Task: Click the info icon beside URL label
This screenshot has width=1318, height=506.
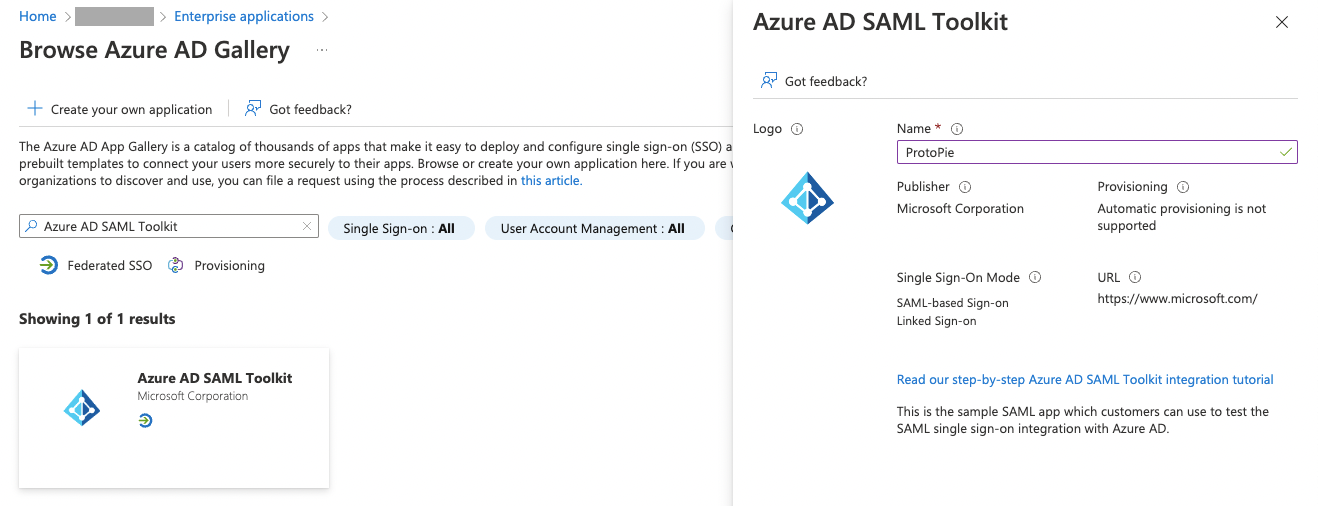Action: pos(1135,277)
